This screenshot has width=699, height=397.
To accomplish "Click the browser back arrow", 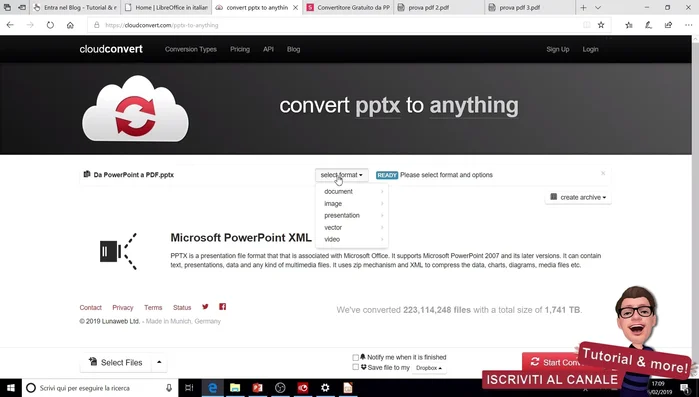I will pyautogui.click(x=10, y=25).
